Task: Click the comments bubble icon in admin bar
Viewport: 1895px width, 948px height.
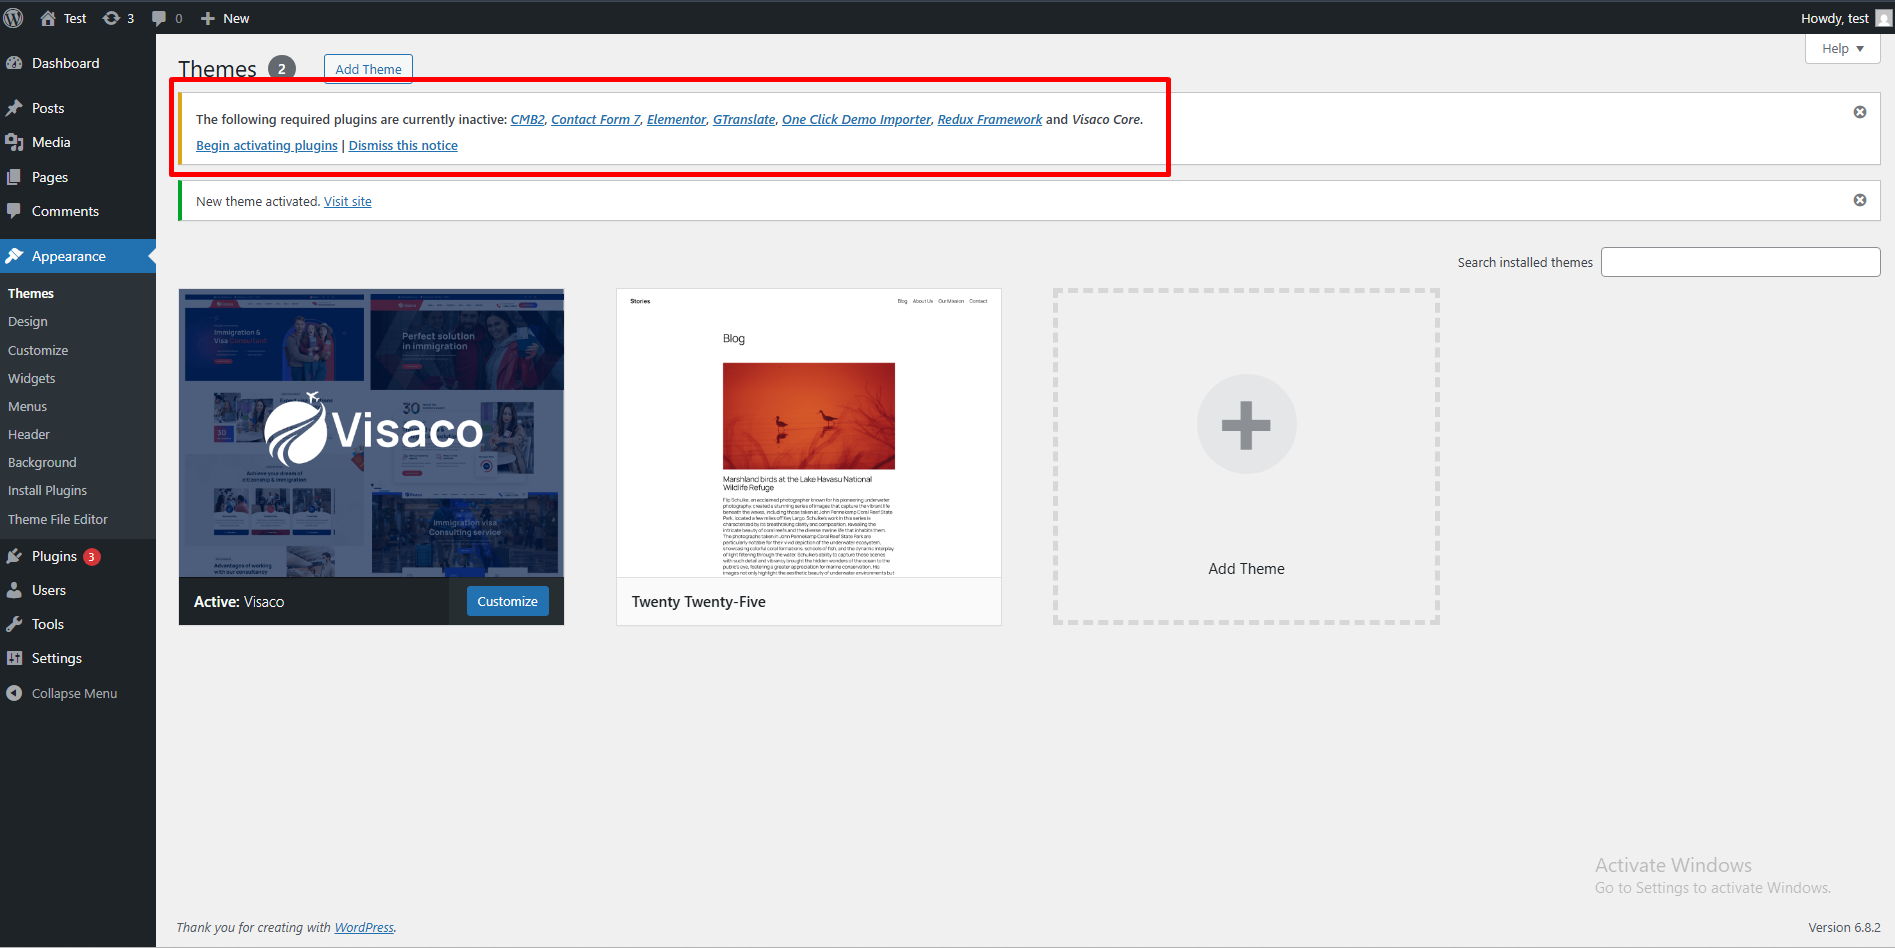Action: [159, 18]
